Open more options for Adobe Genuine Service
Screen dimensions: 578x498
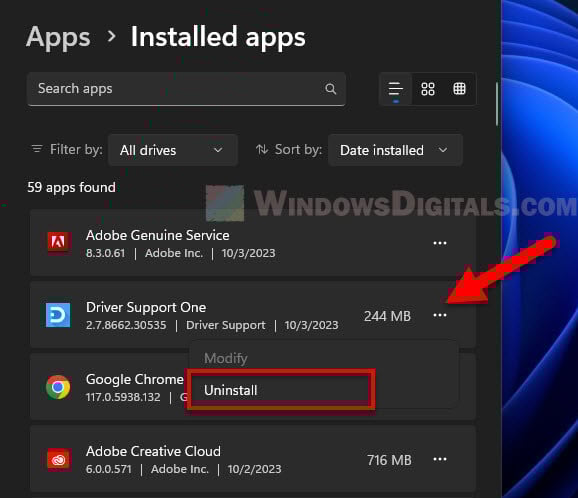pos(440,243)
